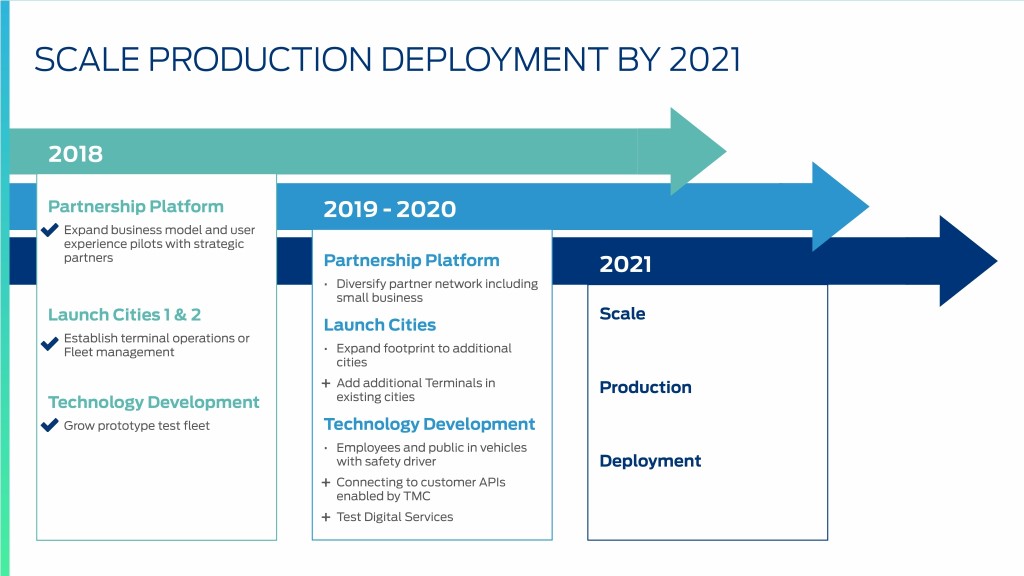Click the plus icon before "Add additional Terminals"
1024x576 pixels.
click(326, 383)
